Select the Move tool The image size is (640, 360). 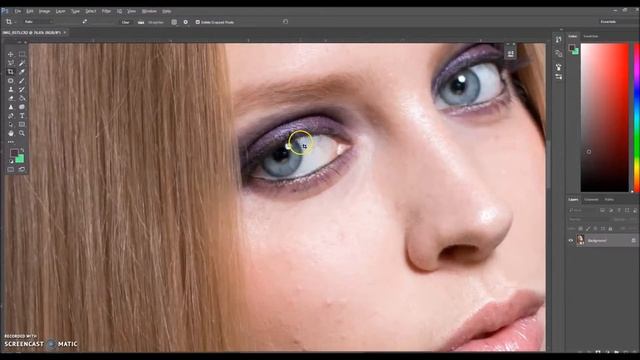[x=11, y=54]
